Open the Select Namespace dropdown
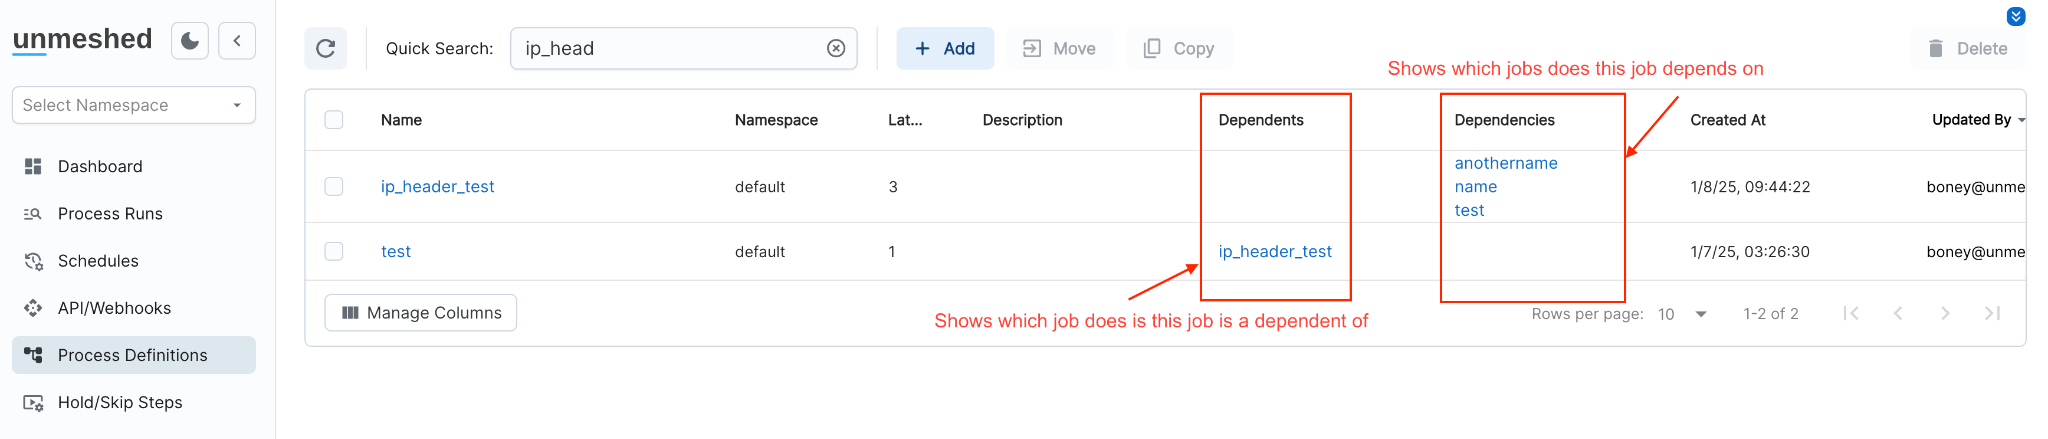The image size is (2048, 439). pos(134,105)
